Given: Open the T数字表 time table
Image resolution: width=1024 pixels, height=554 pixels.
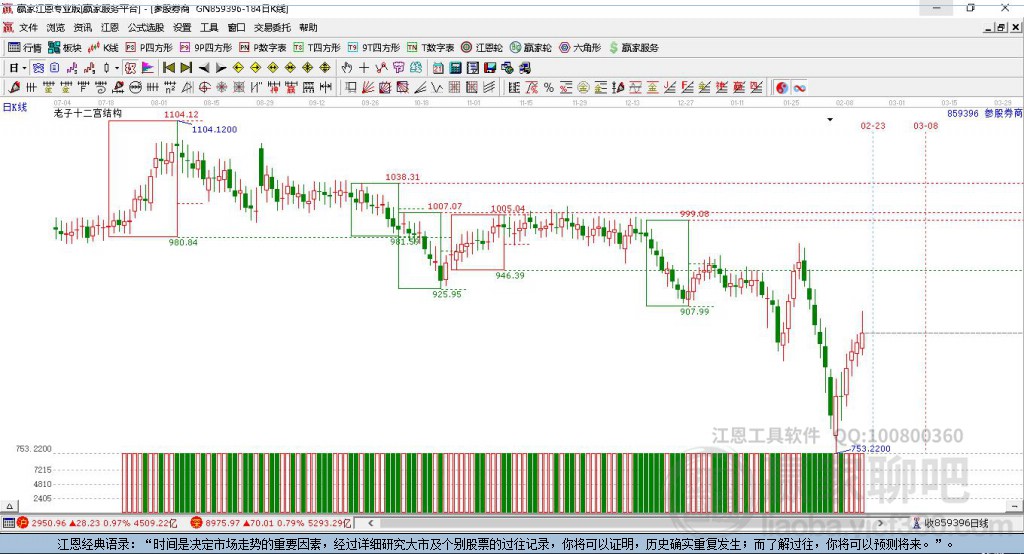Looking at the screenshot, I should pos(430,48).
